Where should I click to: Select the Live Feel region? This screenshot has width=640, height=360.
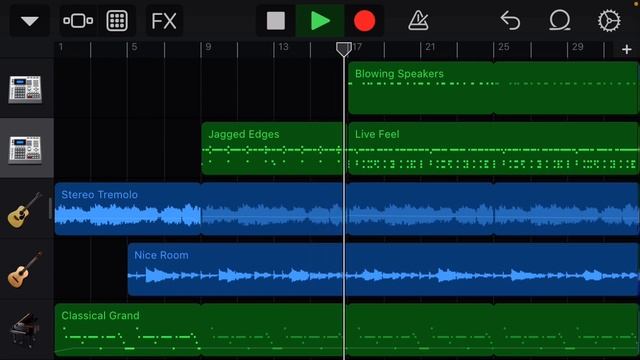pos(494,148)
